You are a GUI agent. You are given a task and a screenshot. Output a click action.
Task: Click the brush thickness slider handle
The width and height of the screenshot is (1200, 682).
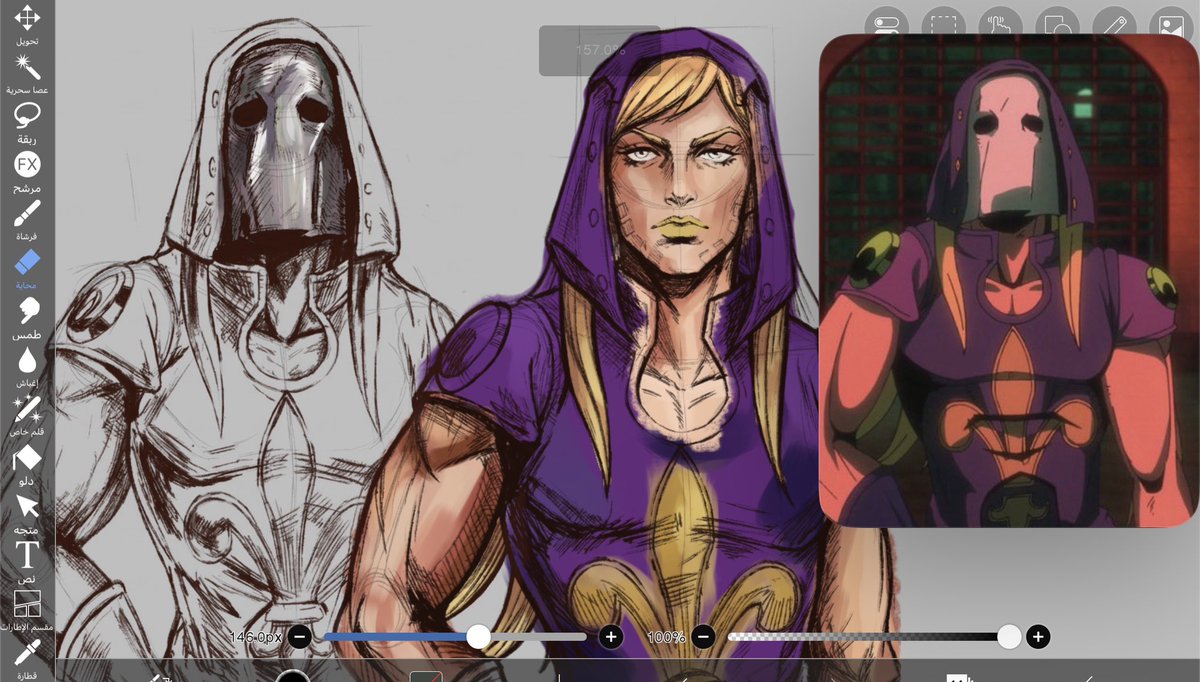pos(478,637)
